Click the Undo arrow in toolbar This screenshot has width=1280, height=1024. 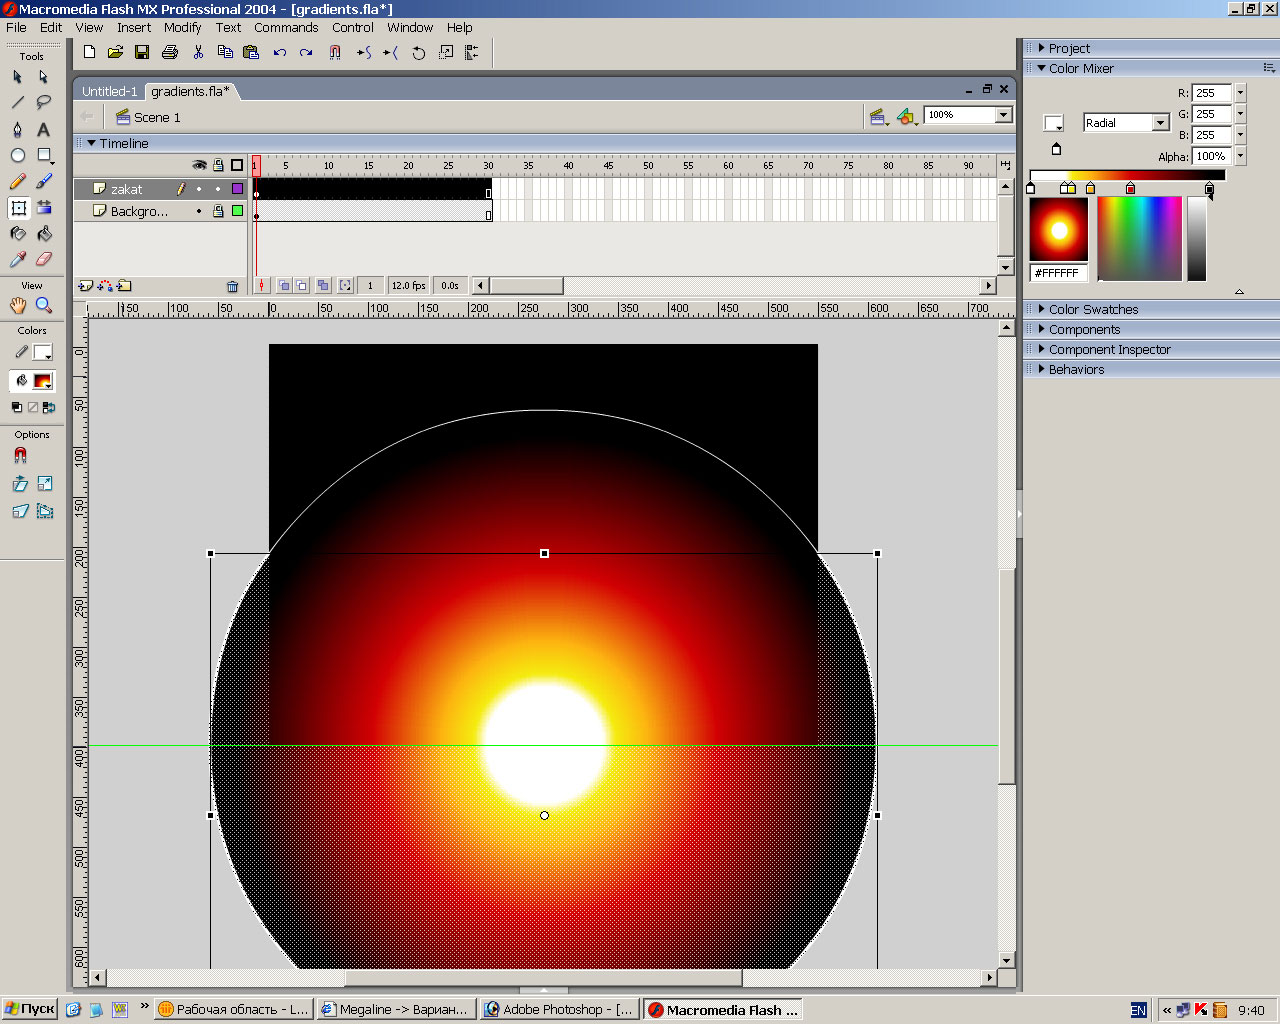click(280, 52)
